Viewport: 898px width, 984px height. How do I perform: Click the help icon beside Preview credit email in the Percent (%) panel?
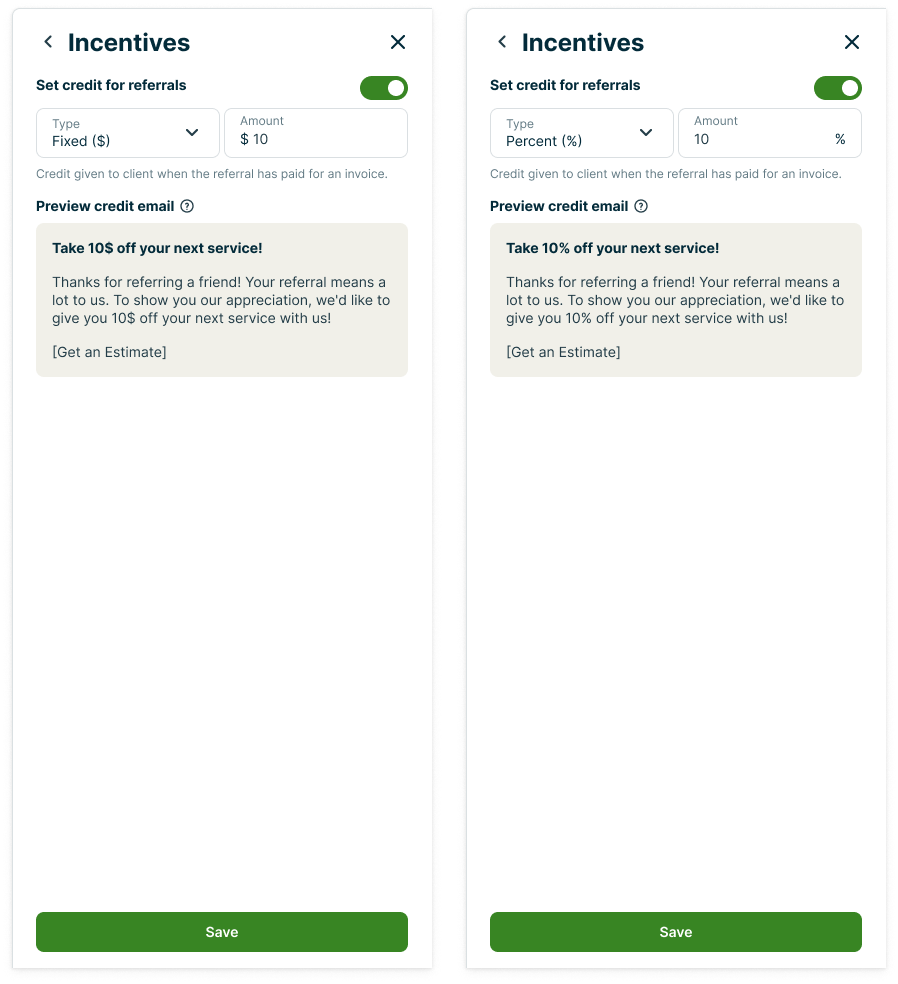[x=641, y=206]
